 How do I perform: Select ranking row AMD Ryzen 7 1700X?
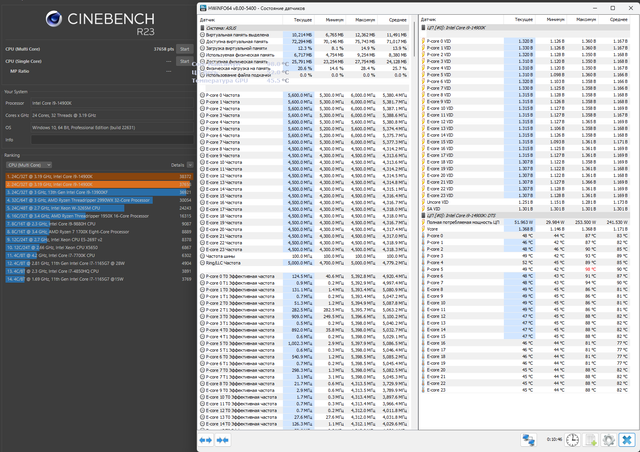pyautogui.click(x=99, y=232)
